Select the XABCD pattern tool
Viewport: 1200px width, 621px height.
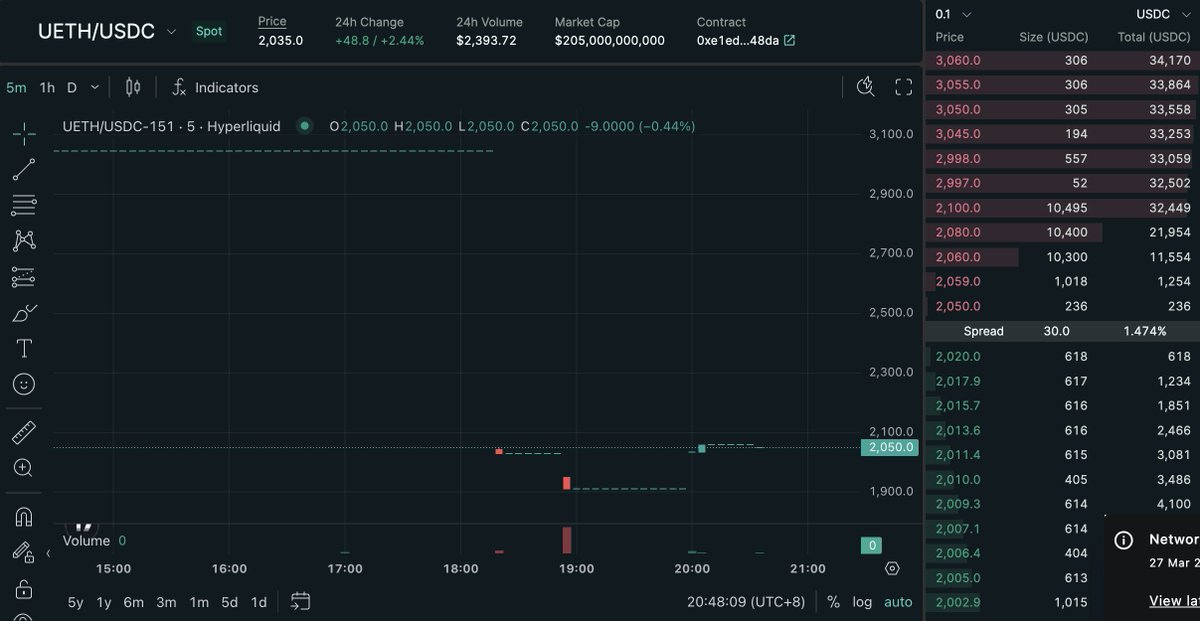tap(22, 241)
